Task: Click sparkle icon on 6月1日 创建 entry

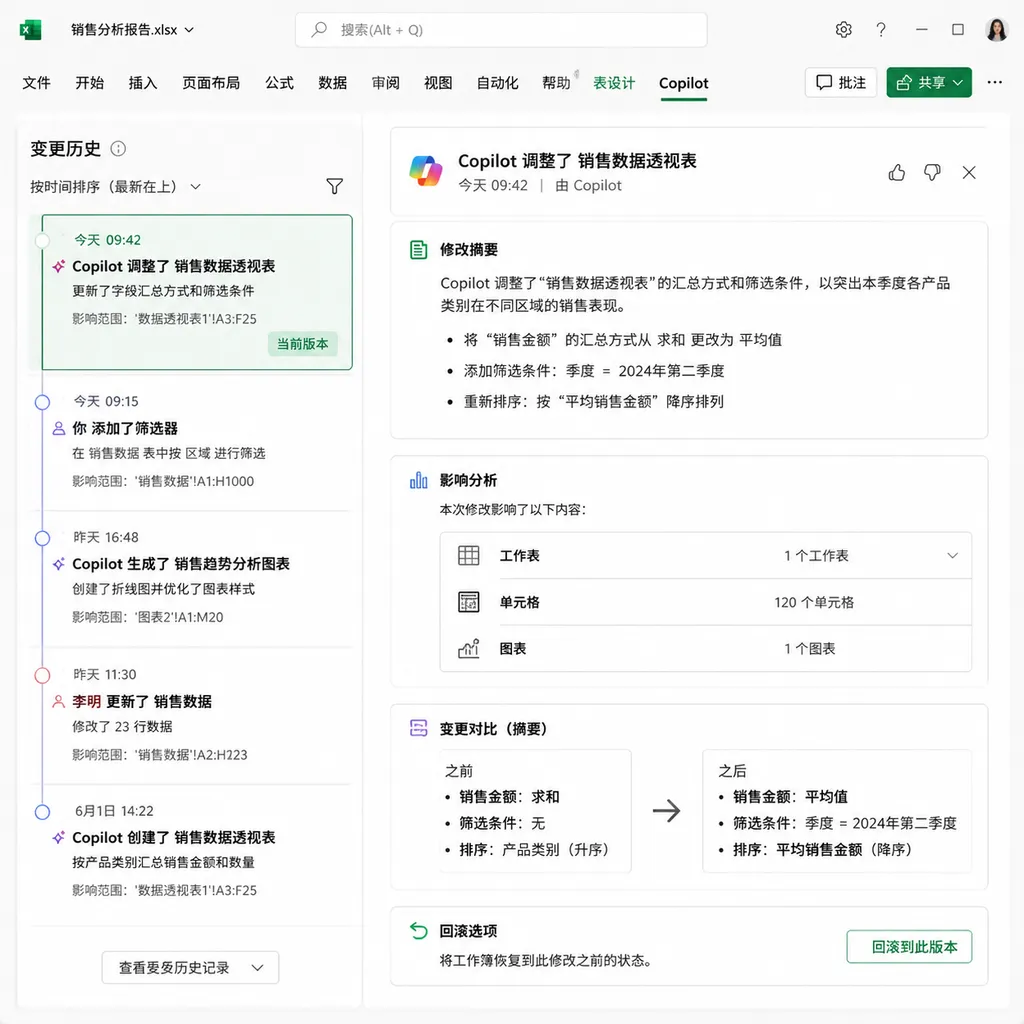Action: [59, 837]
